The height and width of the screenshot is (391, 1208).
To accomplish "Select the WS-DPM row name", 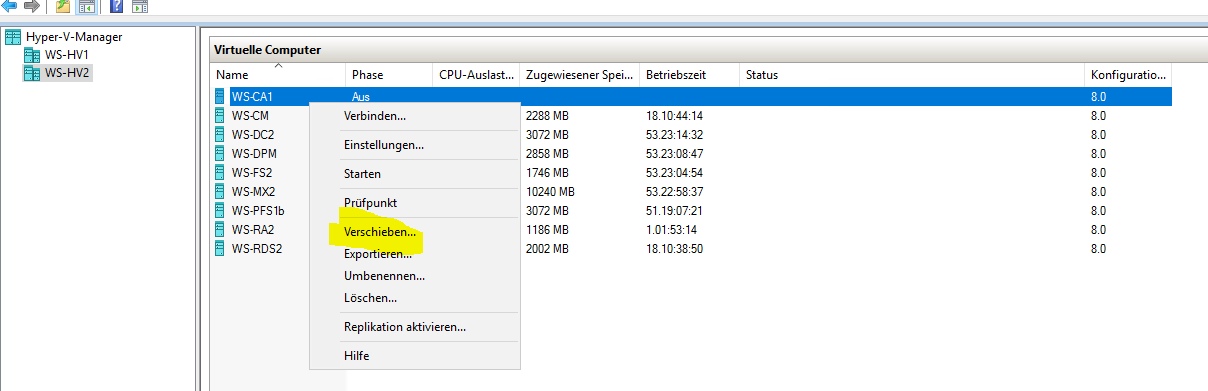I will [x=254, y=154].
